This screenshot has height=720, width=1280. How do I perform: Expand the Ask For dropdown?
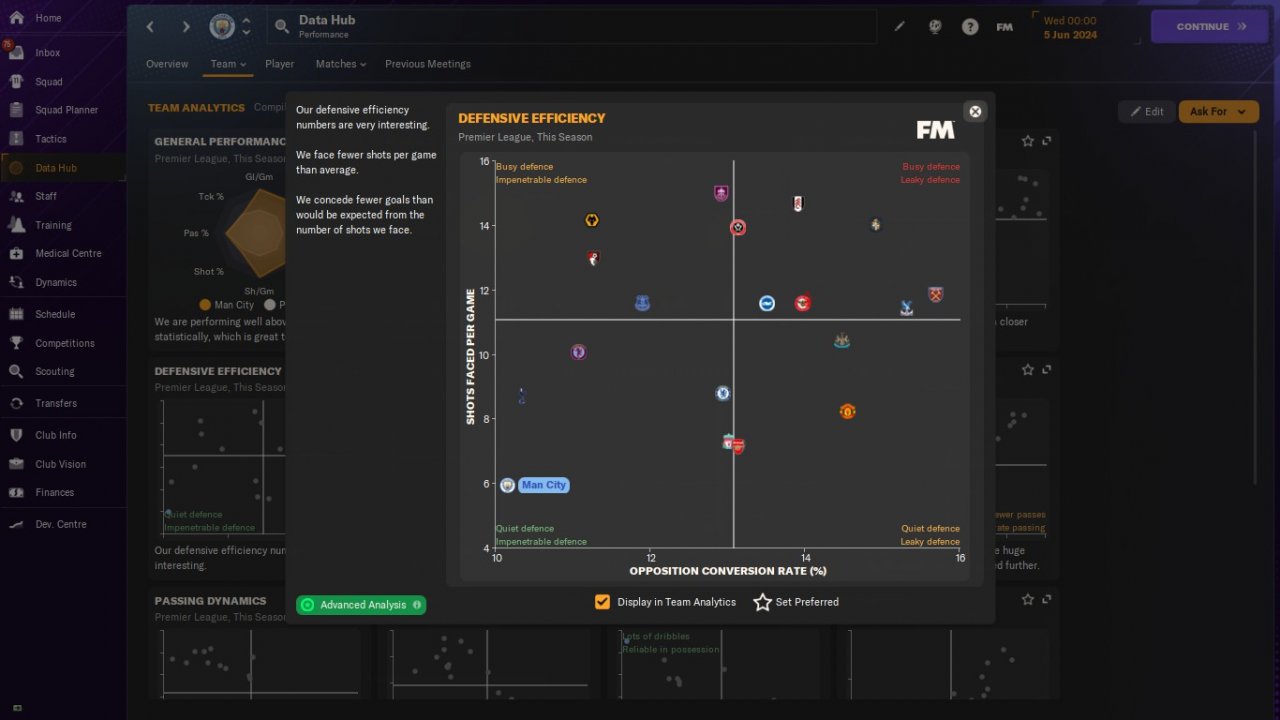click(x=1218, y=112)
